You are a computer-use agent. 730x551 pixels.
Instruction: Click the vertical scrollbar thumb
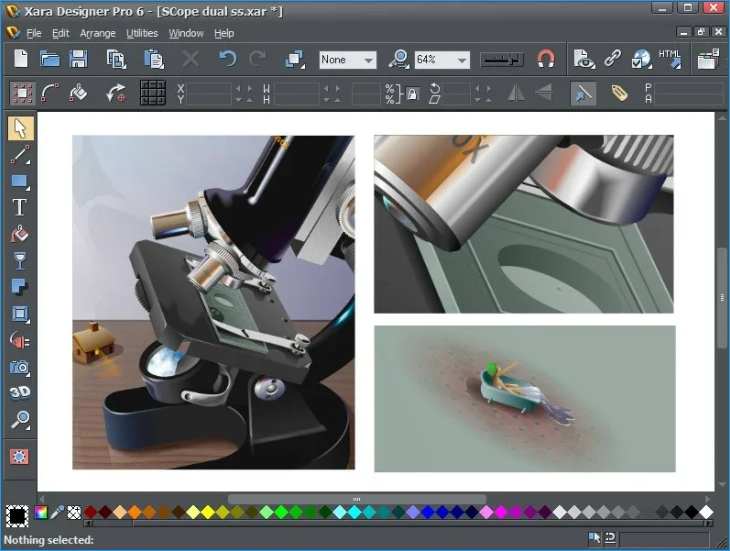(722, 297)
